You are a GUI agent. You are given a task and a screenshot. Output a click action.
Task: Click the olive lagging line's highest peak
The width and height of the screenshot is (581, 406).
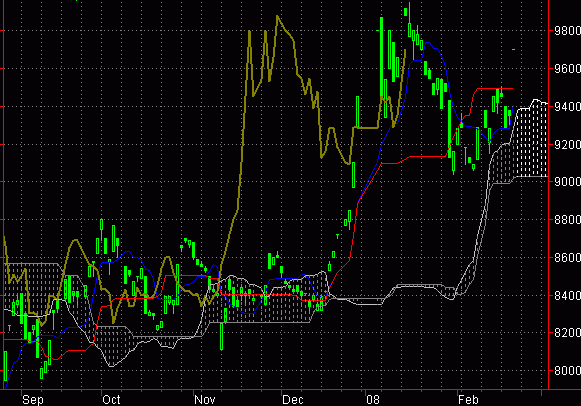point(277,17)
